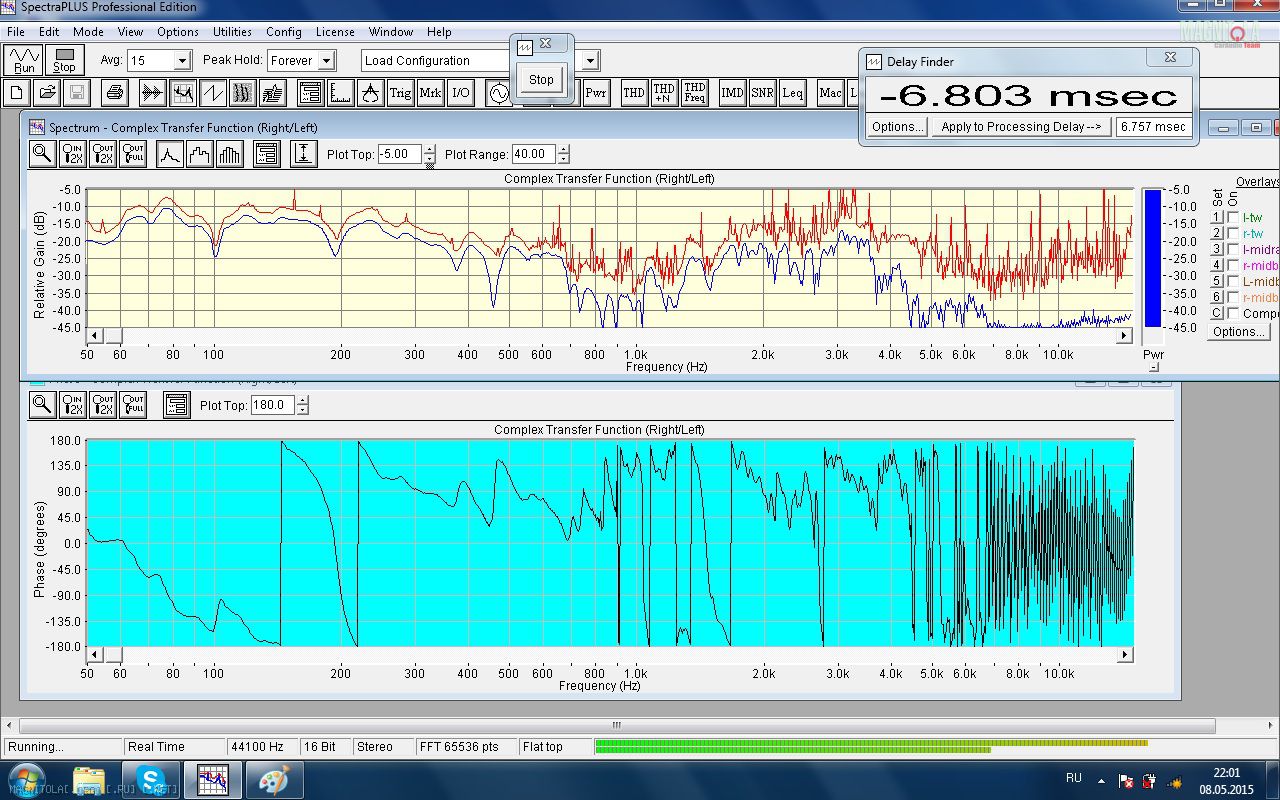
Task: Expand the Load Configuration dropdown arrow
Action: click(590, 61)
